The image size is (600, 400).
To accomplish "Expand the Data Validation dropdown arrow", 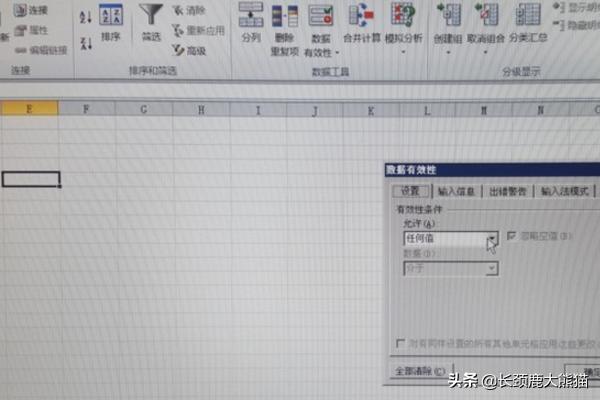I will pos(337,53).
